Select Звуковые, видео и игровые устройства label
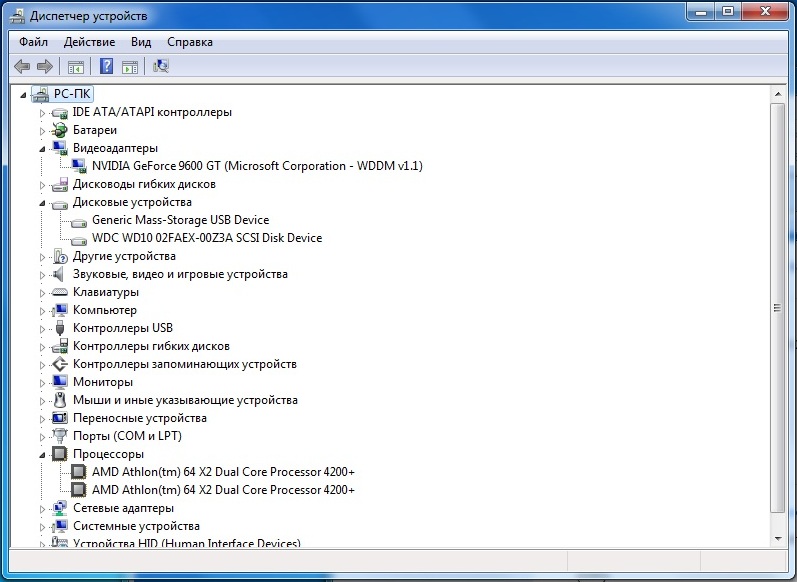The image size is (797, 582). coord(180,274)
